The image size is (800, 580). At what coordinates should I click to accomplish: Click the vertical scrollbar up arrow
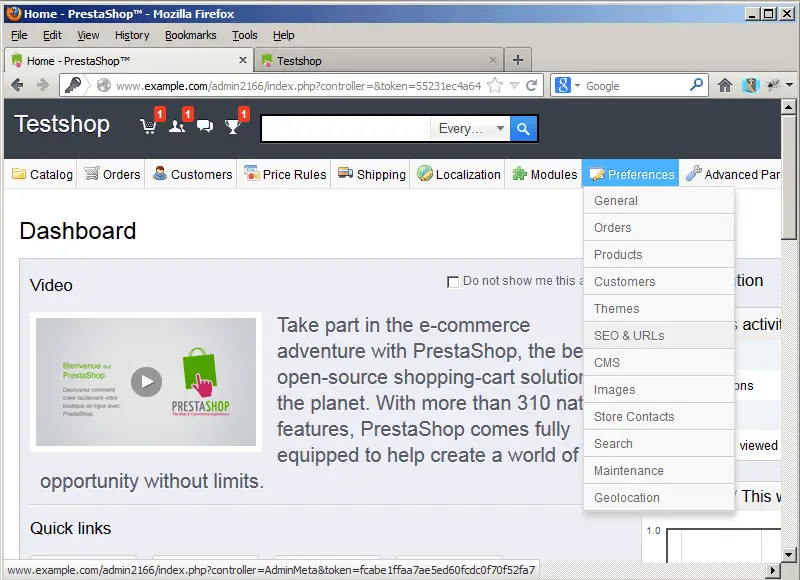pos(788,107)
